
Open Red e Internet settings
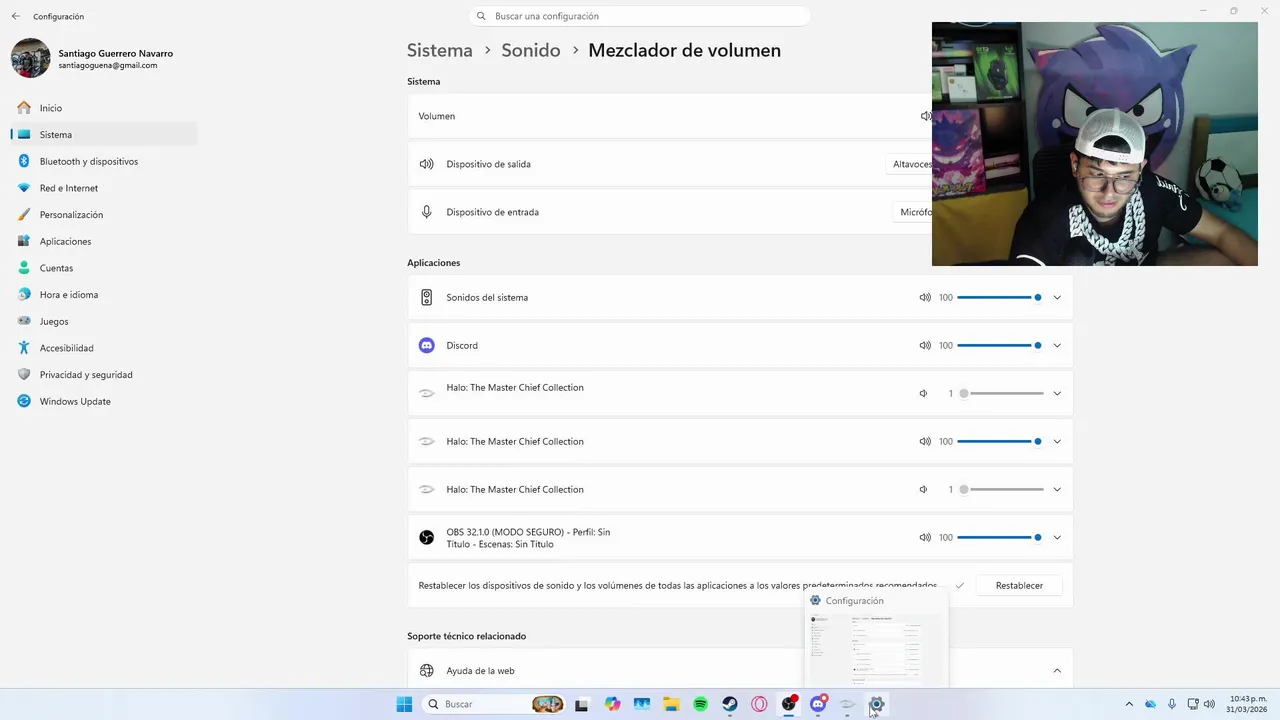pos(104,188)
